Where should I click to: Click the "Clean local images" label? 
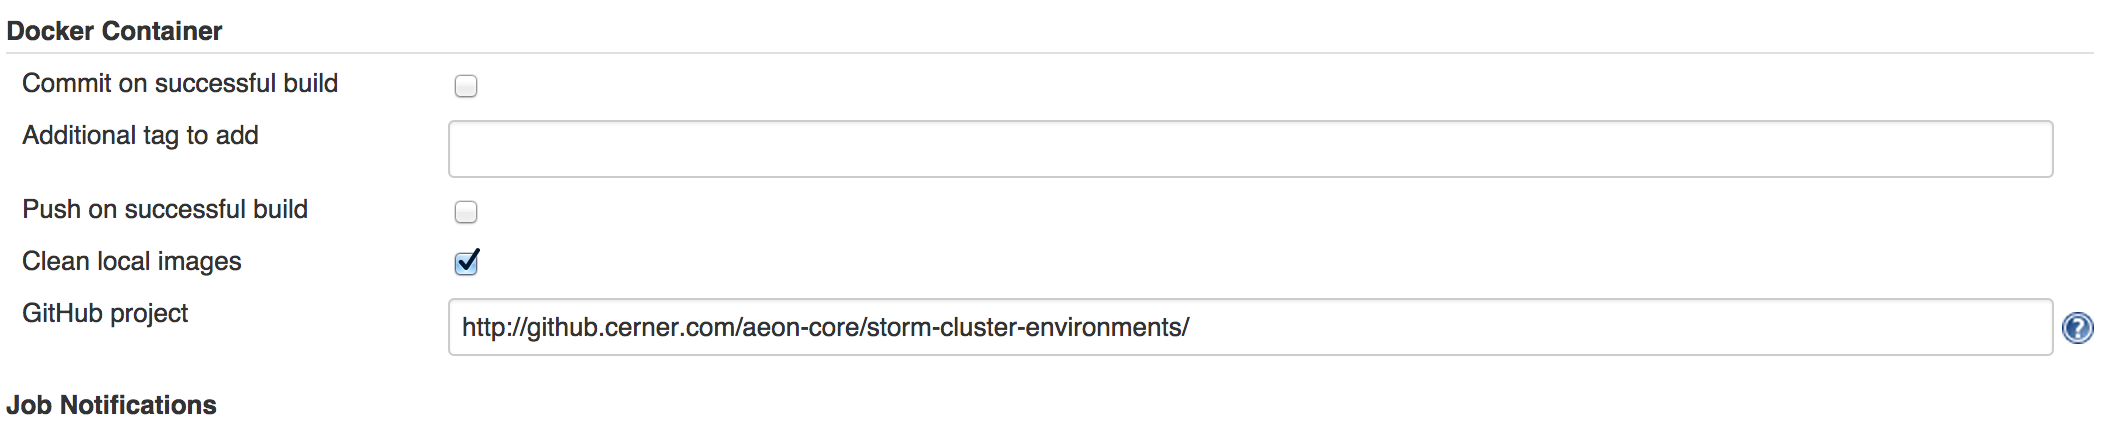coord(132,261)
